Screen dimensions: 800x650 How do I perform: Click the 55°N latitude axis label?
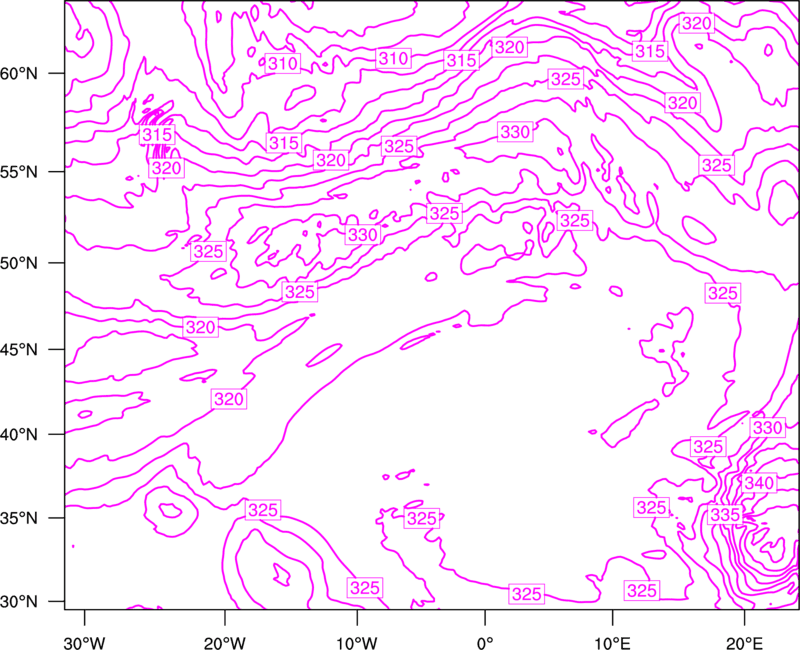tap(19, 172)
